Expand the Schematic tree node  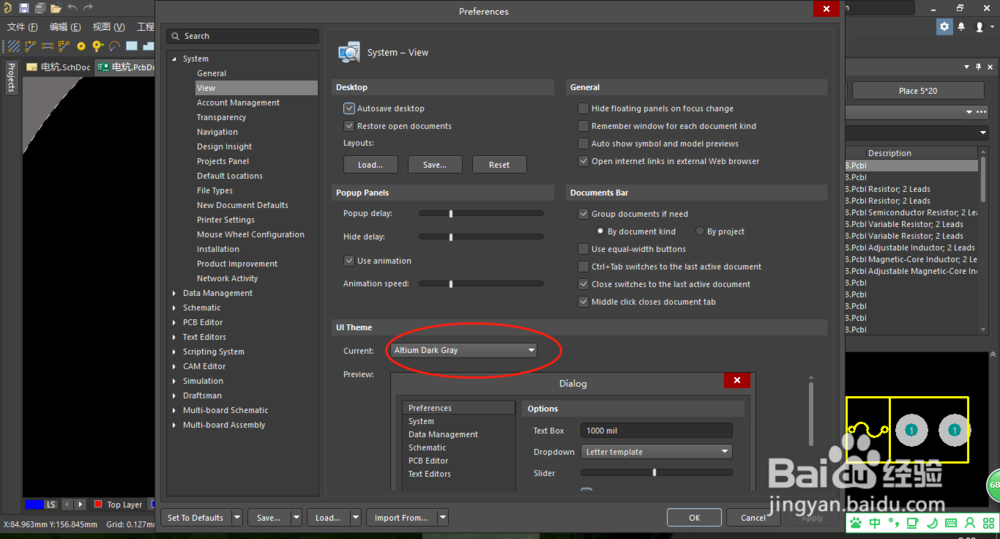[174, 308]
